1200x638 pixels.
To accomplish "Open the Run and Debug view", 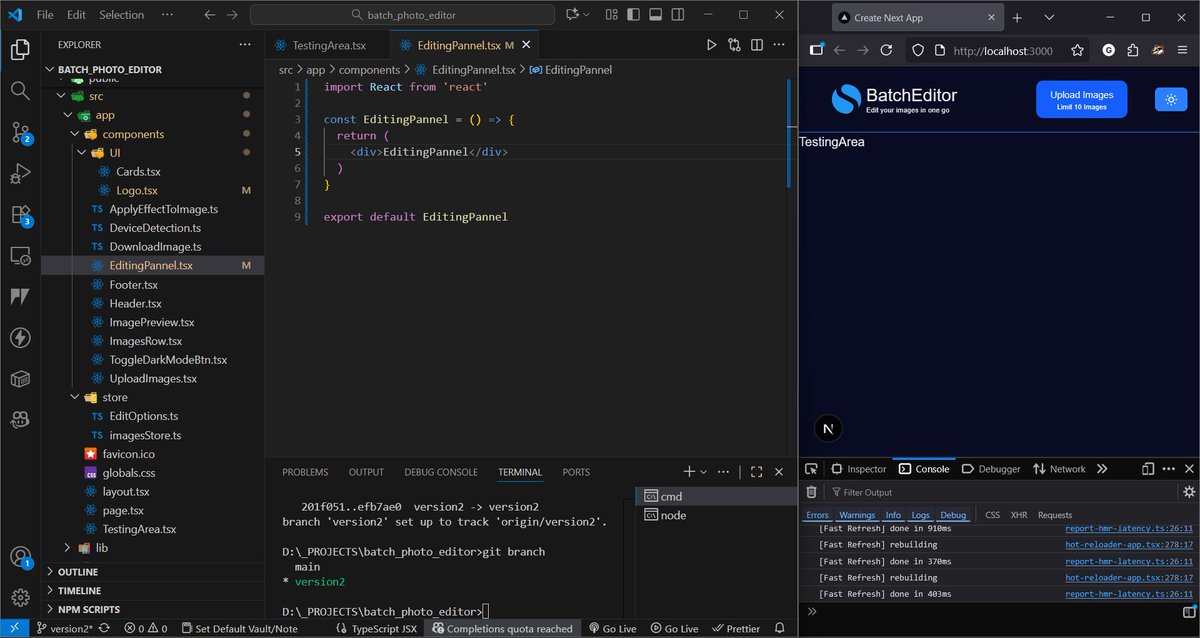I will point(20,174).
